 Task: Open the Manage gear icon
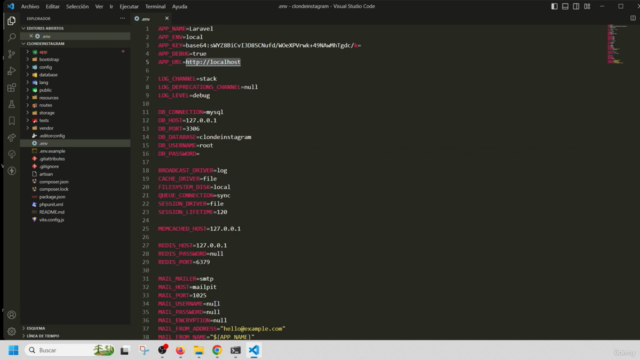point(11,331)
